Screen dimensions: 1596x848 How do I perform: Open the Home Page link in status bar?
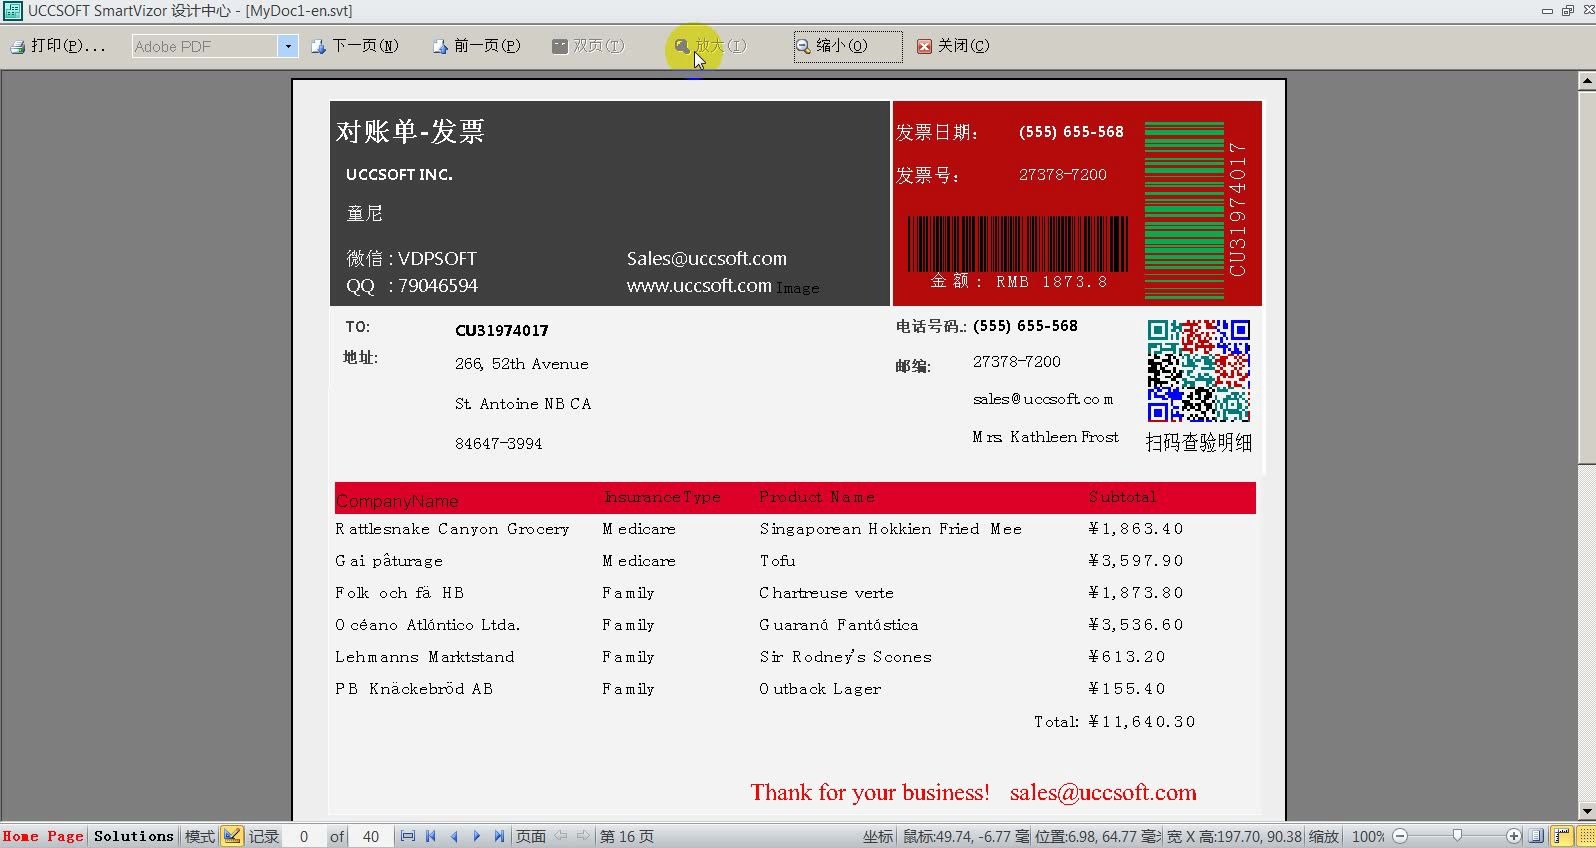click(x=43, y=836)
